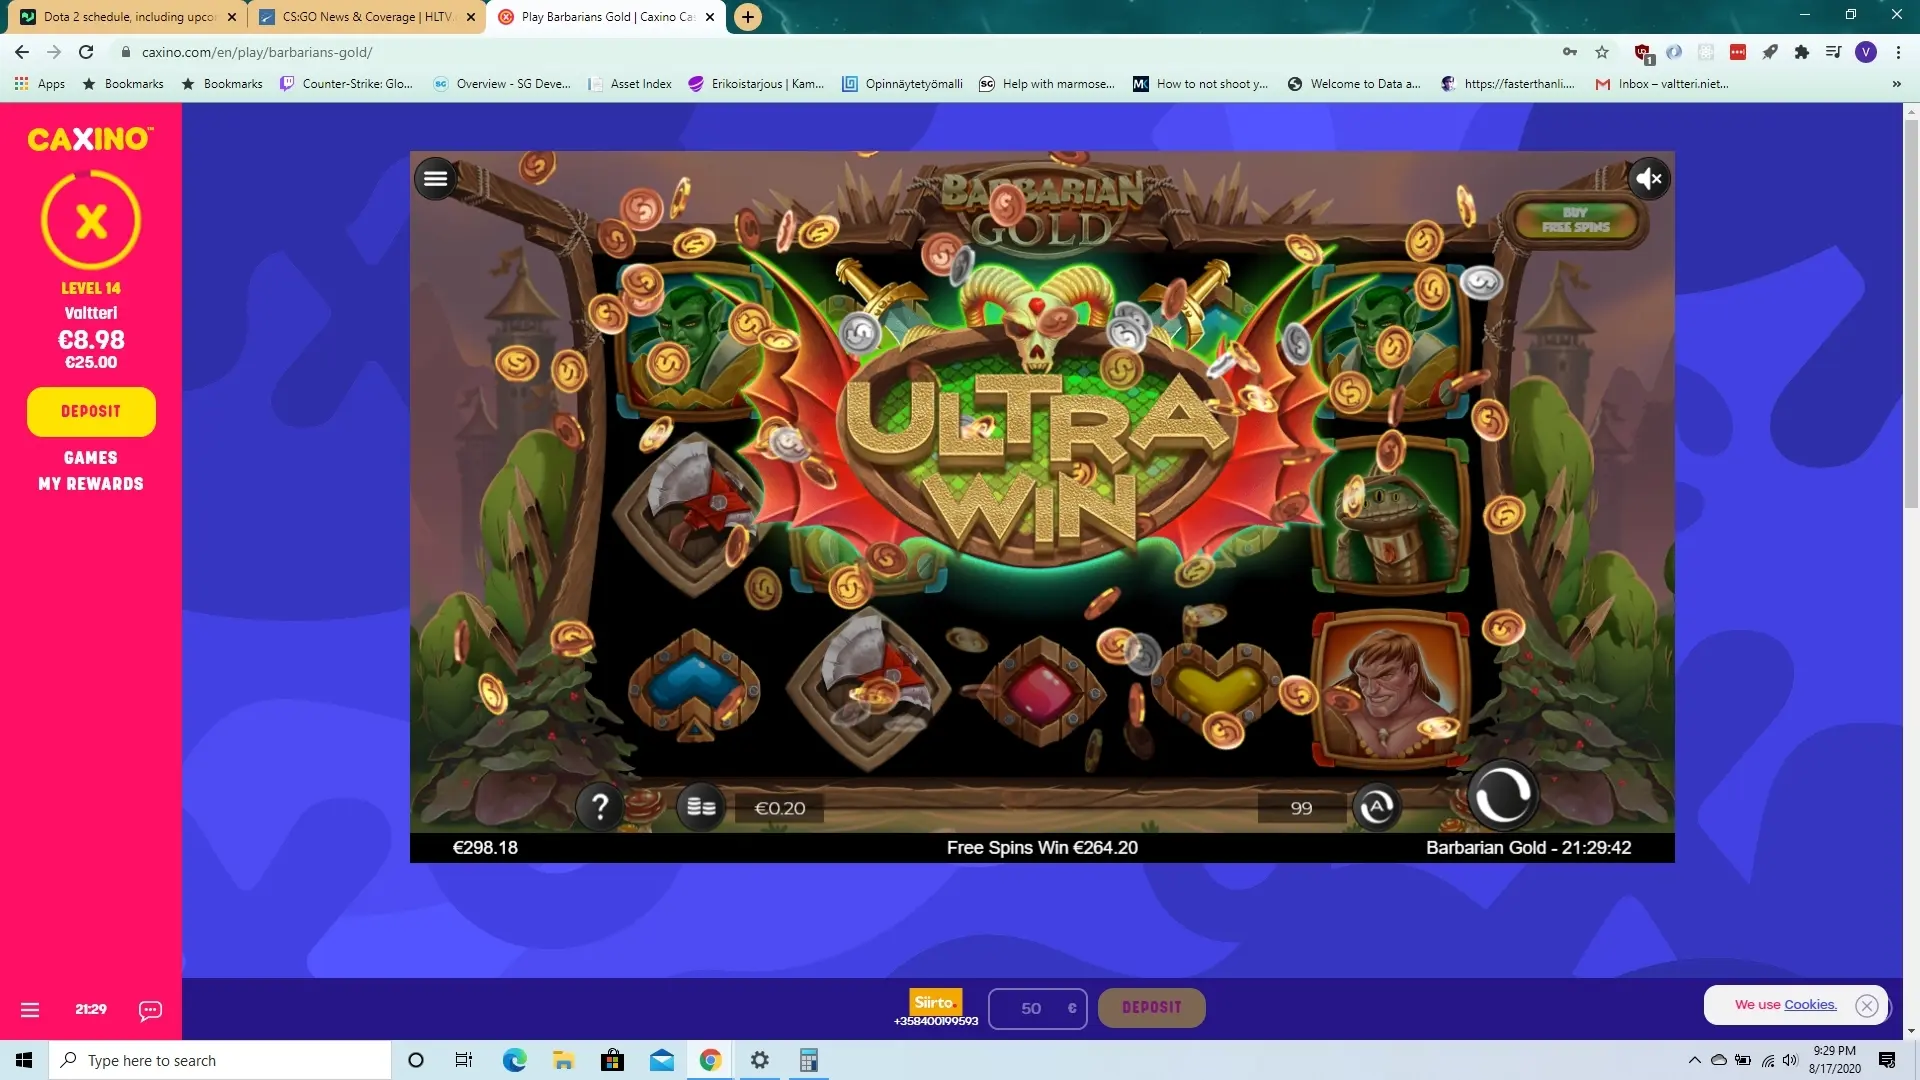Screen dimensions: 1920x1080
Task: Dismiss the cookies notice
Action: click(x=1866, y=1006)
